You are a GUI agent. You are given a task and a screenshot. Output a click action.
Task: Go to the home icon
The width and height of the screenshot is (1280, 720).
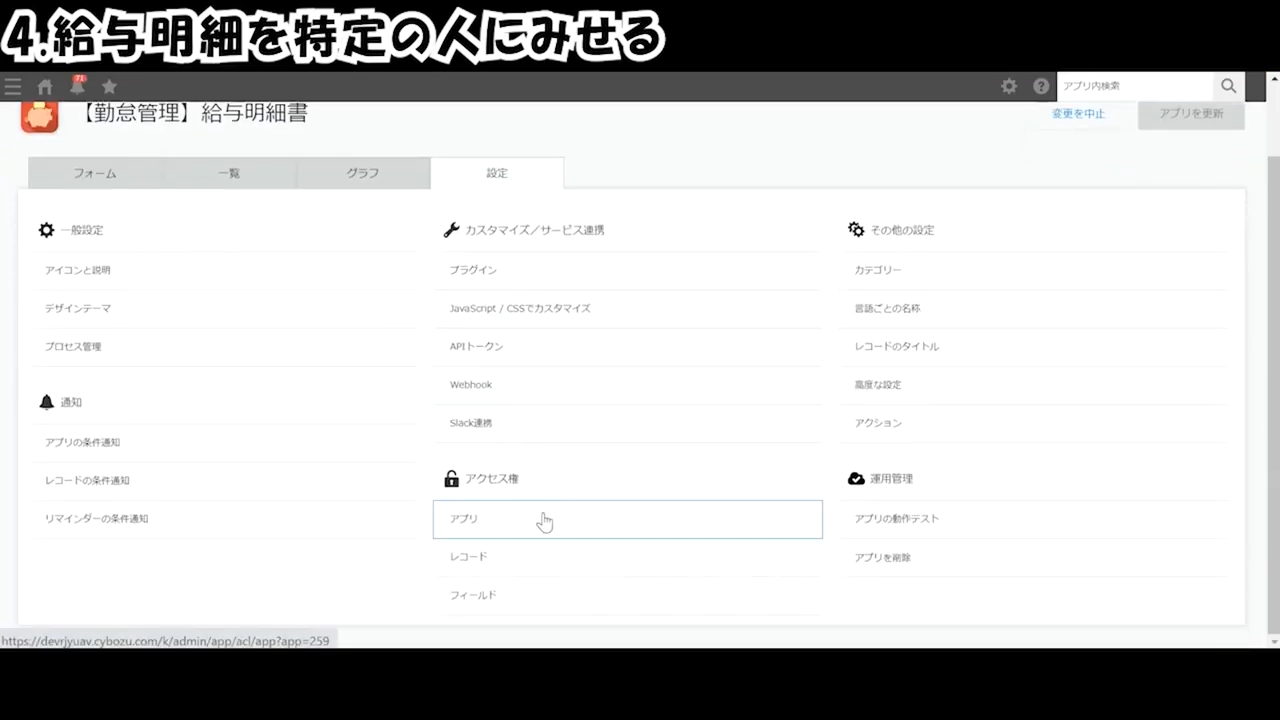point(45,87)
